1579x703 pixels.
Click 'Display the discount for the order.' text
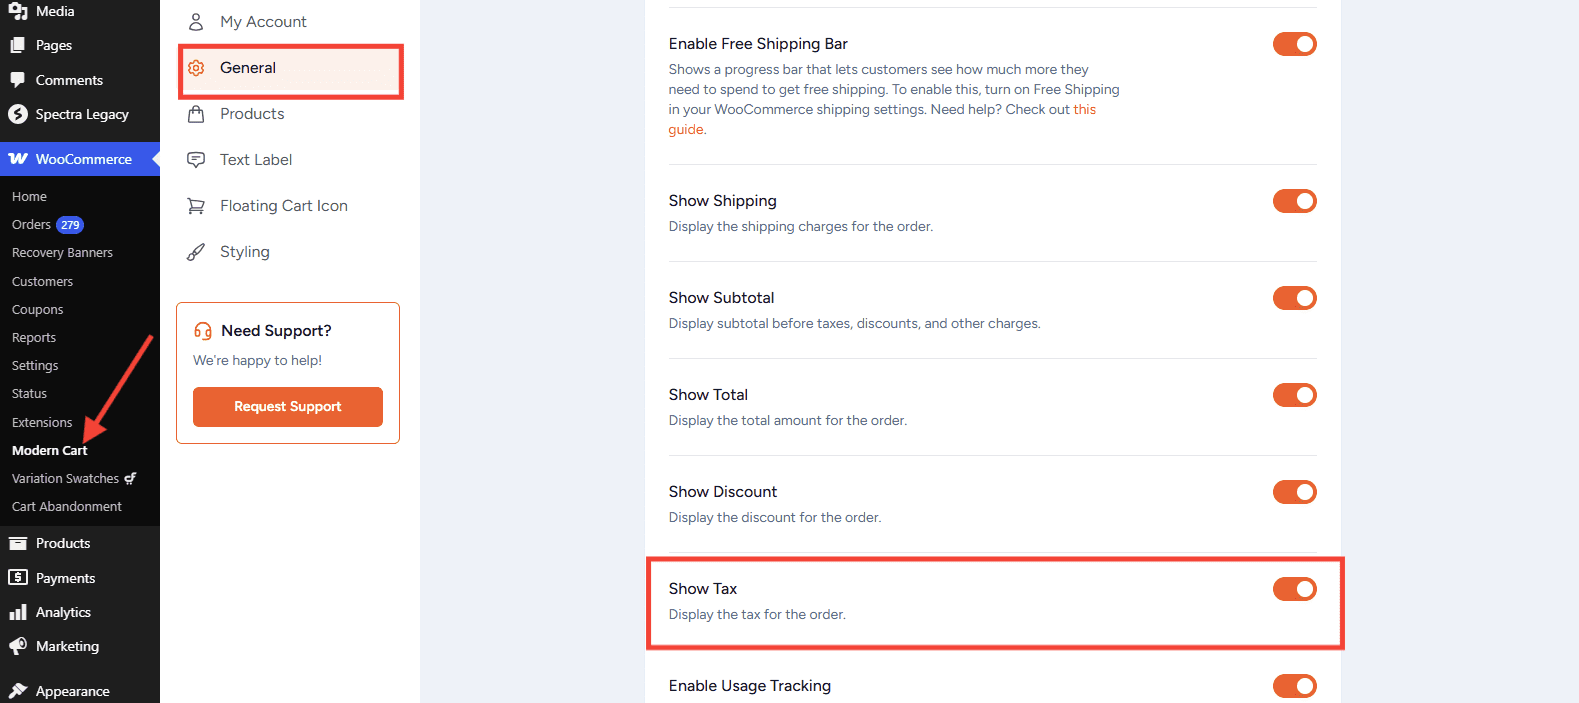[775, 518]
